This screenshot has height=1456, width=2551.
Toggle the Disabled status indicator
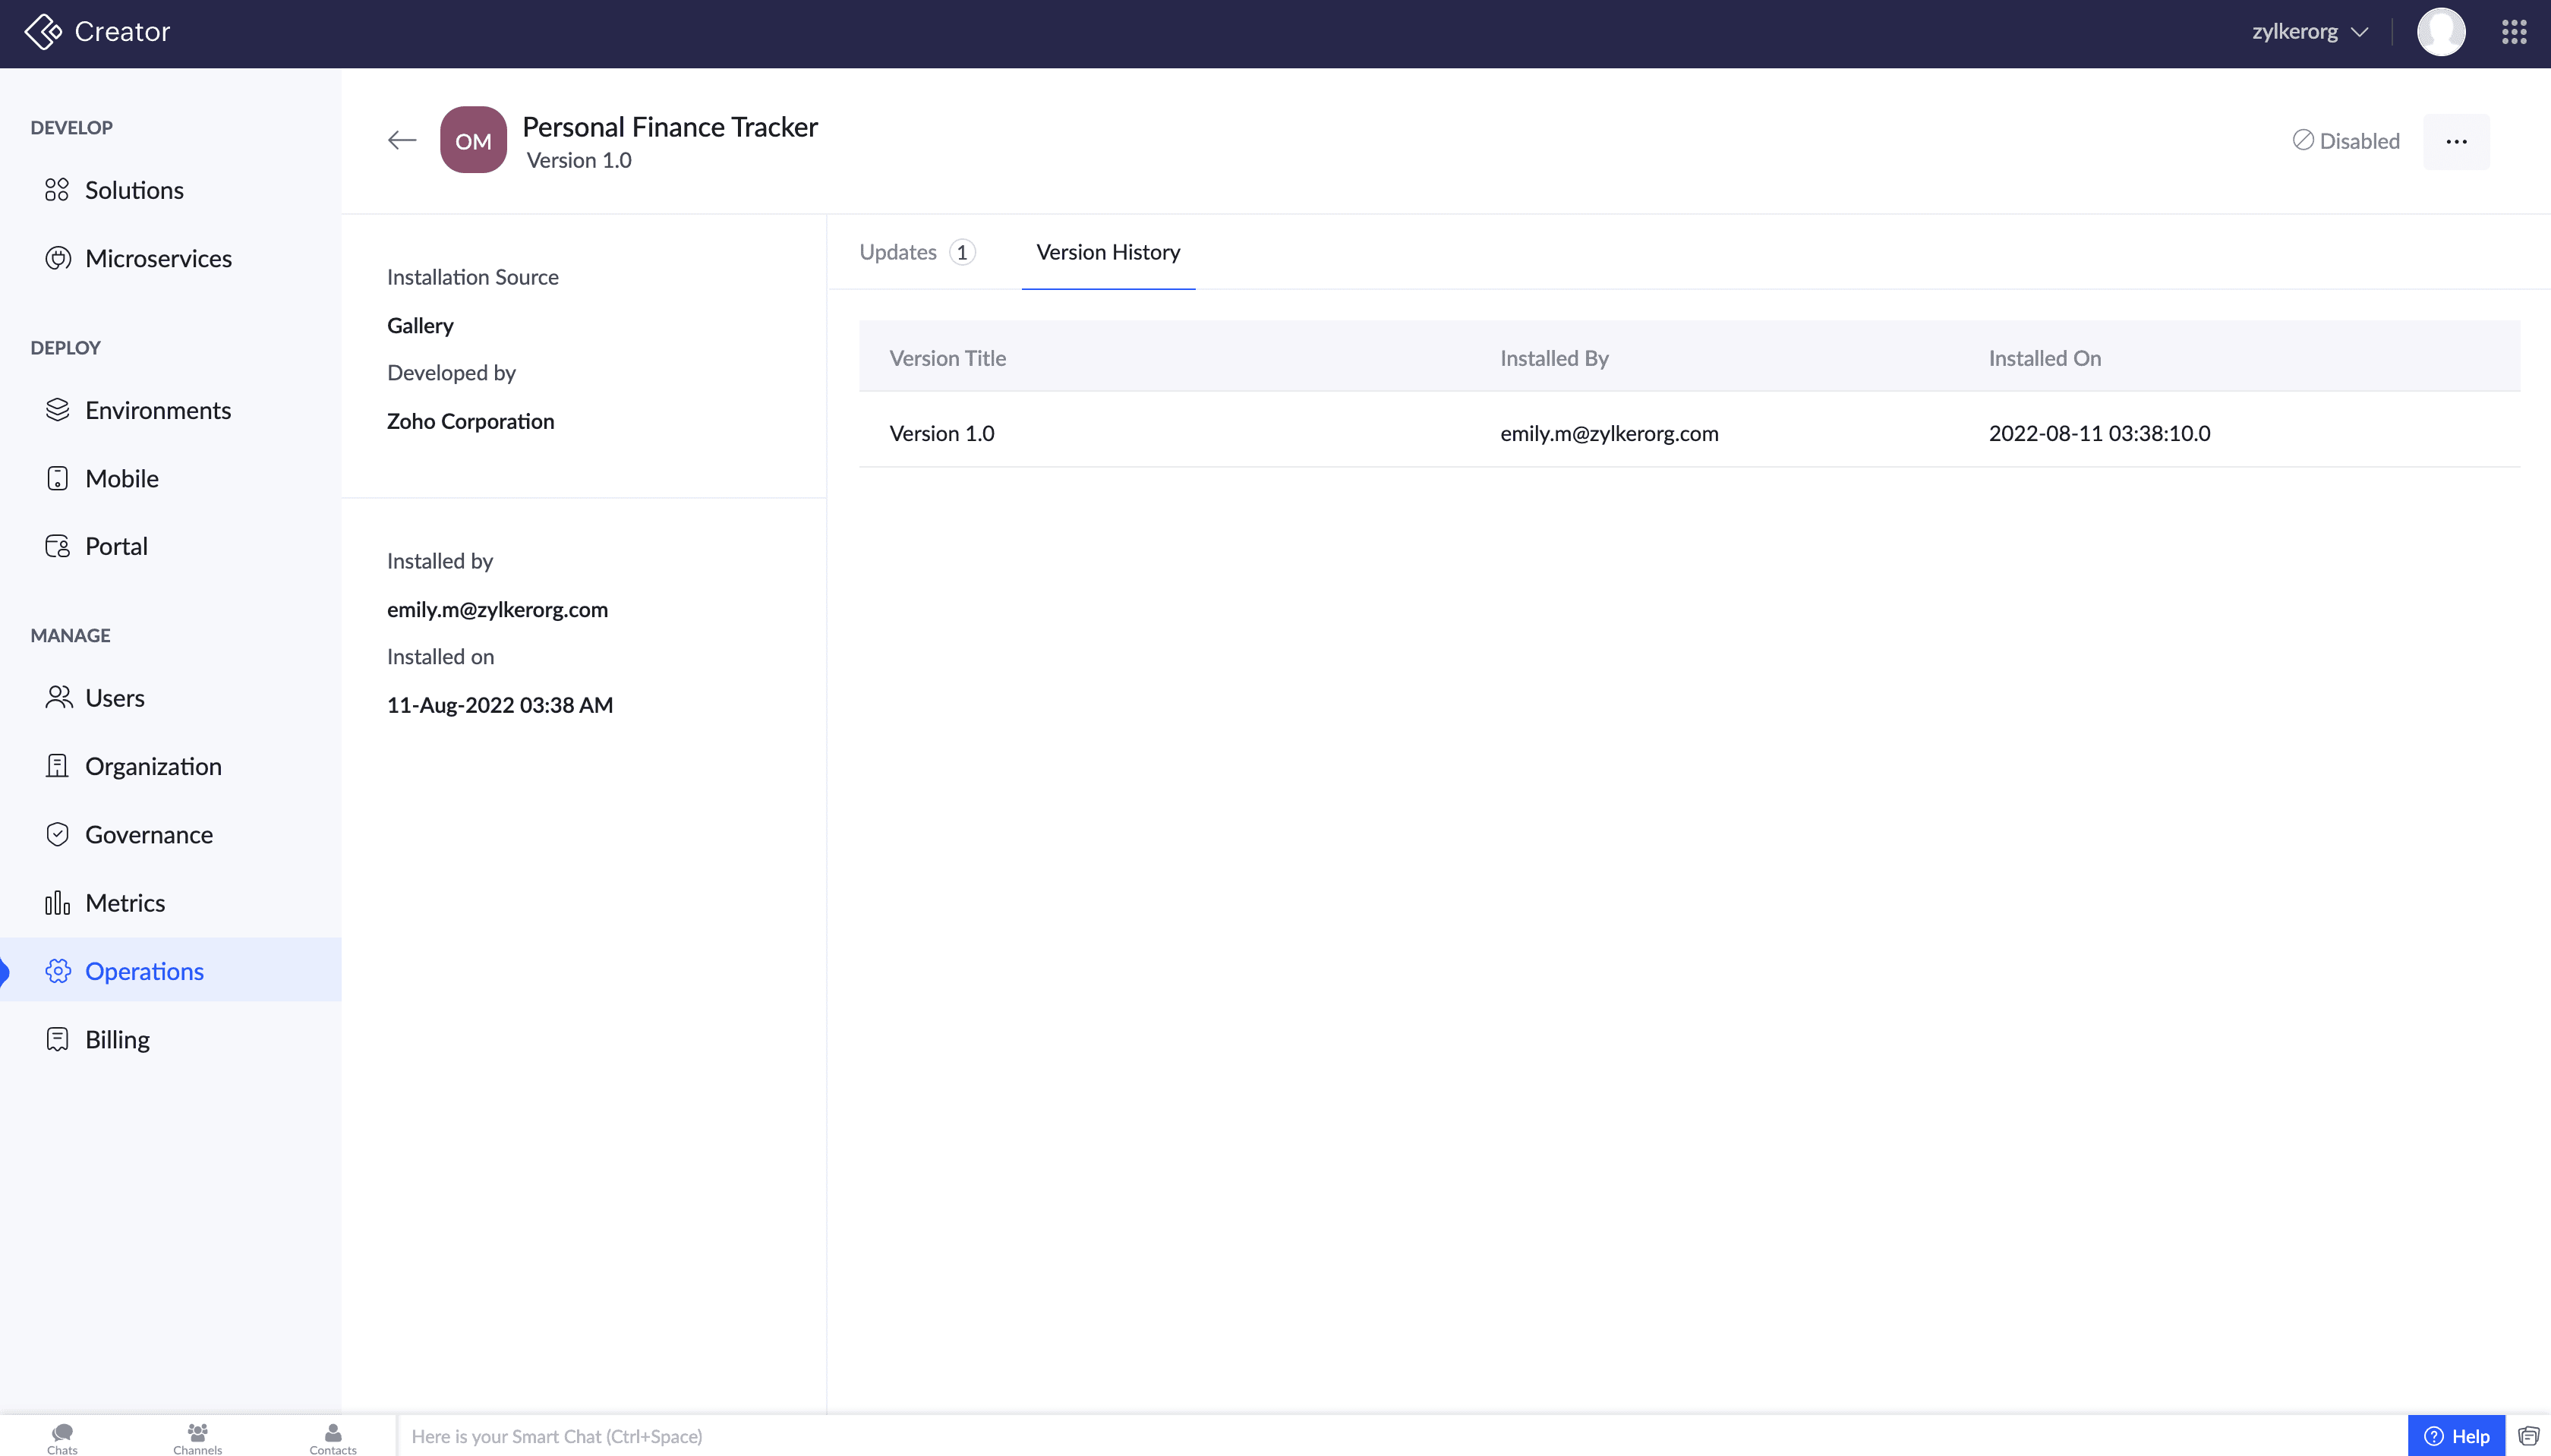click(2345, 141)
